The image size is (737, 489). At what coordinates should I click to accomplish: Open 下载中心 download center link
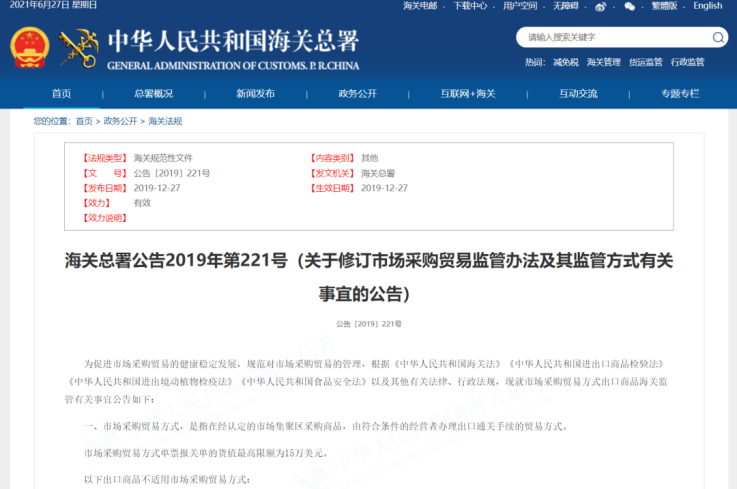coord(470,6)
